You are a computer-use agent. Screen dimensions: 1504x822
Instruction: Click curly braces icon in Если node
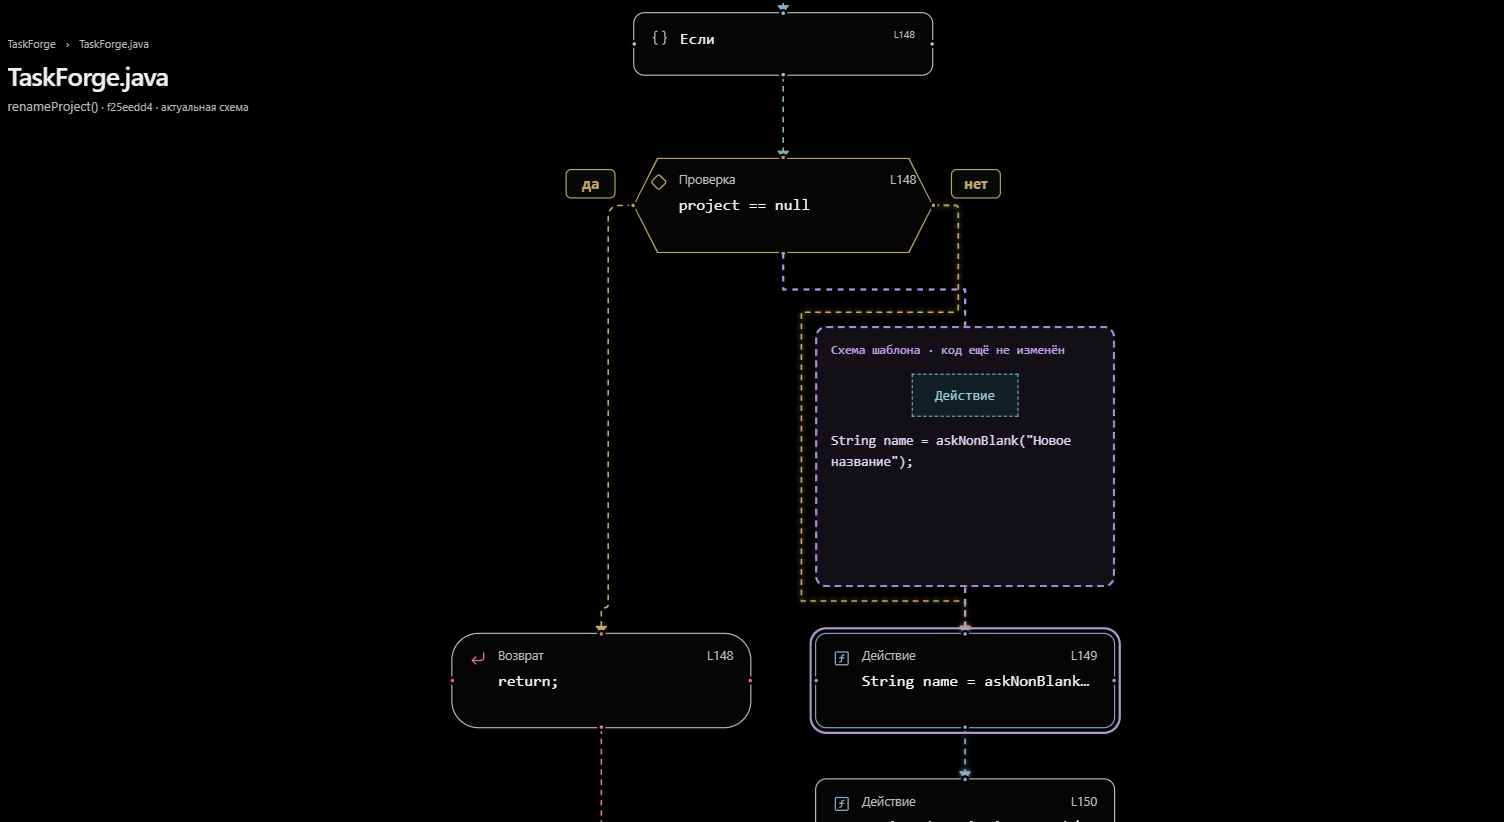(x=659, y=38)
